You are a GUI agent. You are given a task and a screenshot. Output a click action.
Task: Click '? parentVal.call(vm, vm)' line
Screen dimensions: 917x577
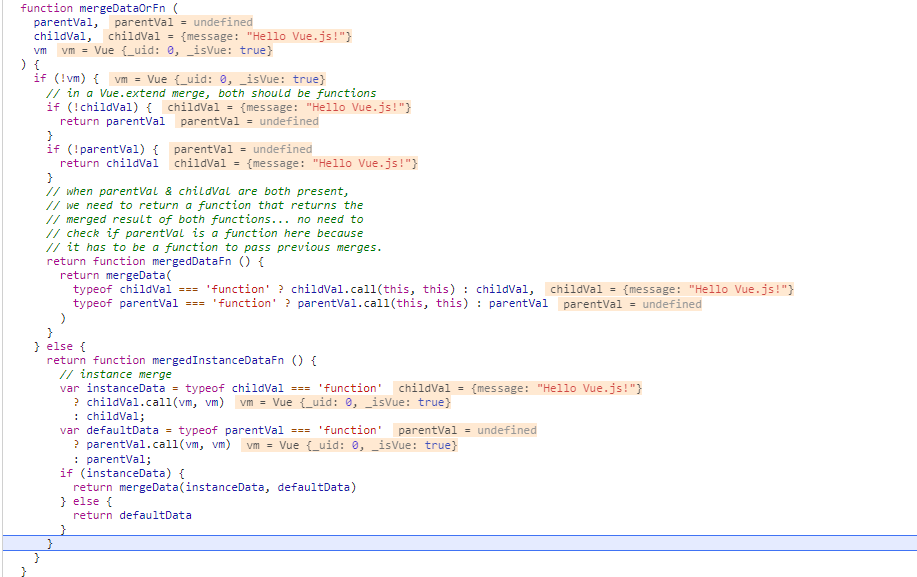152,444
